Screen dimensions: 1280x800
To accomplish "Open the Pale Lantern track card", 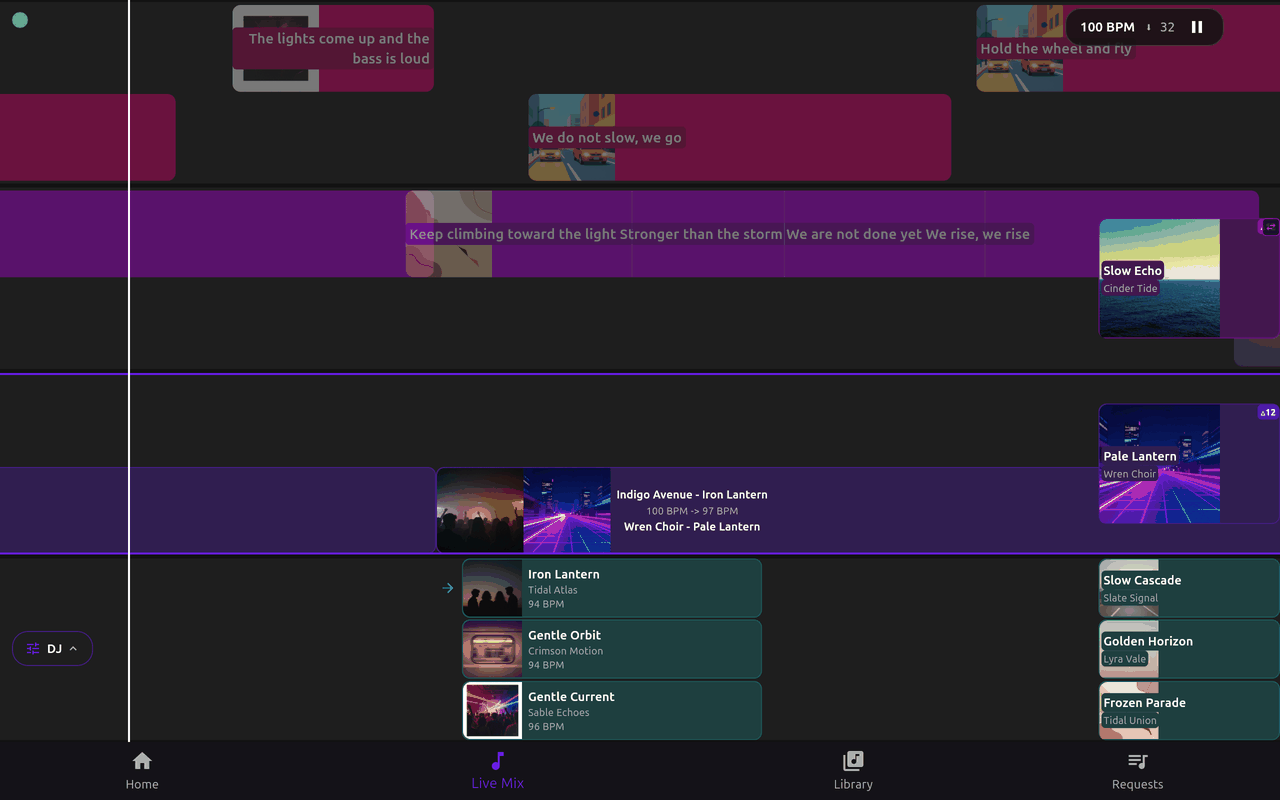I will 1189,464.
